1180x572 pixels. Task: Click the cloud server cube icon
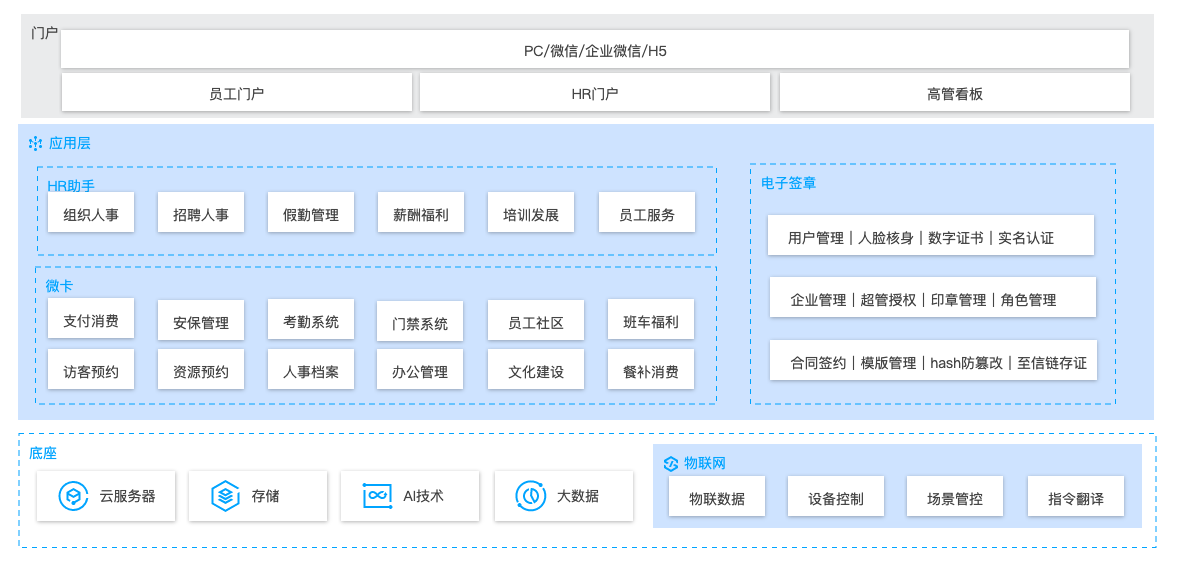73,496
